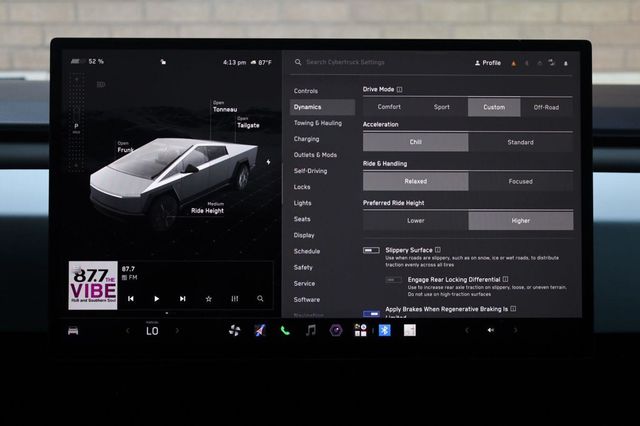Click the notification bell icon in header
Image resolution: width=640 pixels, height=426 pixels.
566,63
